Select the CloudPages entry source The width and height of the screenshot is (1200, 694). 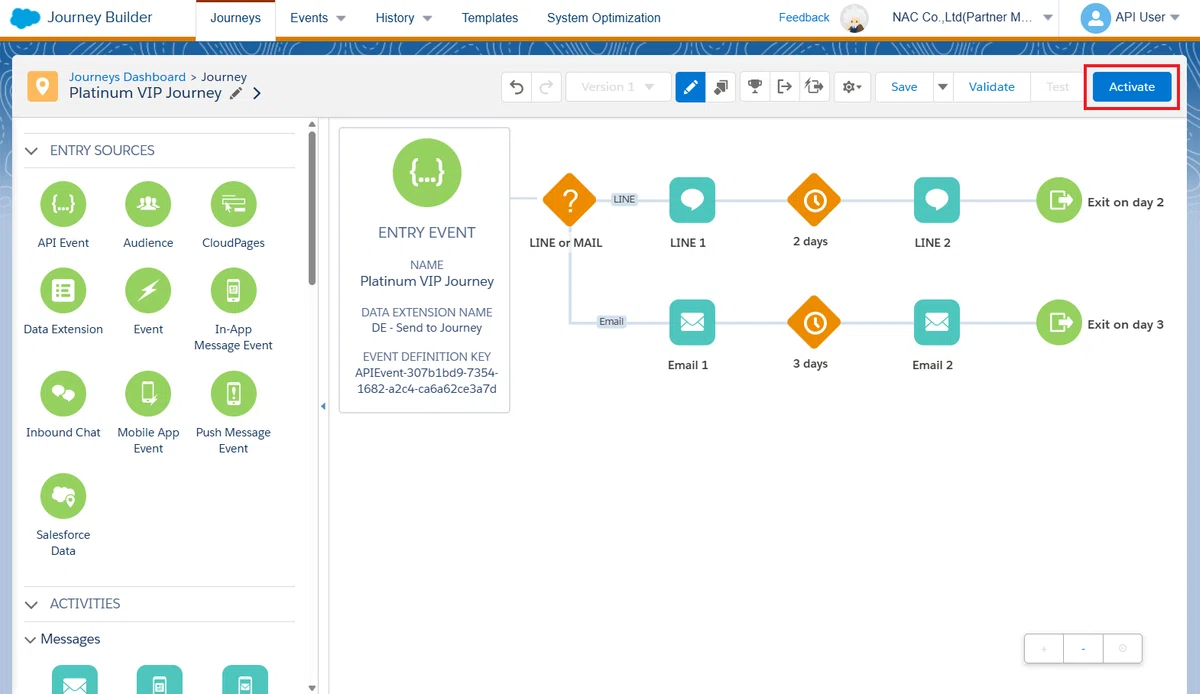click(233, 205)
